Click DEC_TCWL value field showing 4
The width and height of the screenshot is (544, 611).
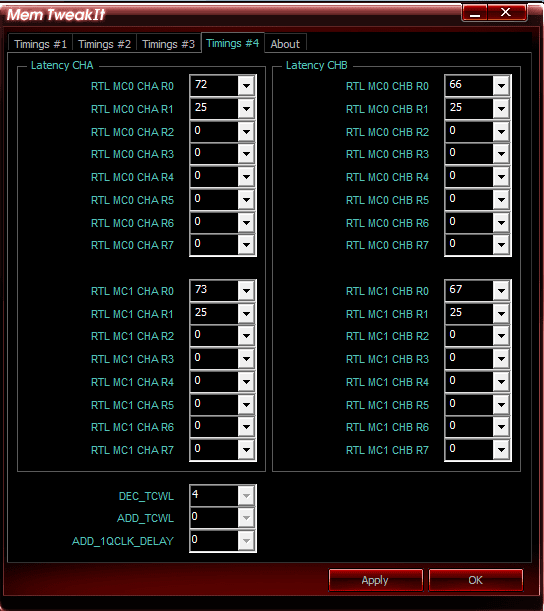pyautogui.click(x=214, y=495)
